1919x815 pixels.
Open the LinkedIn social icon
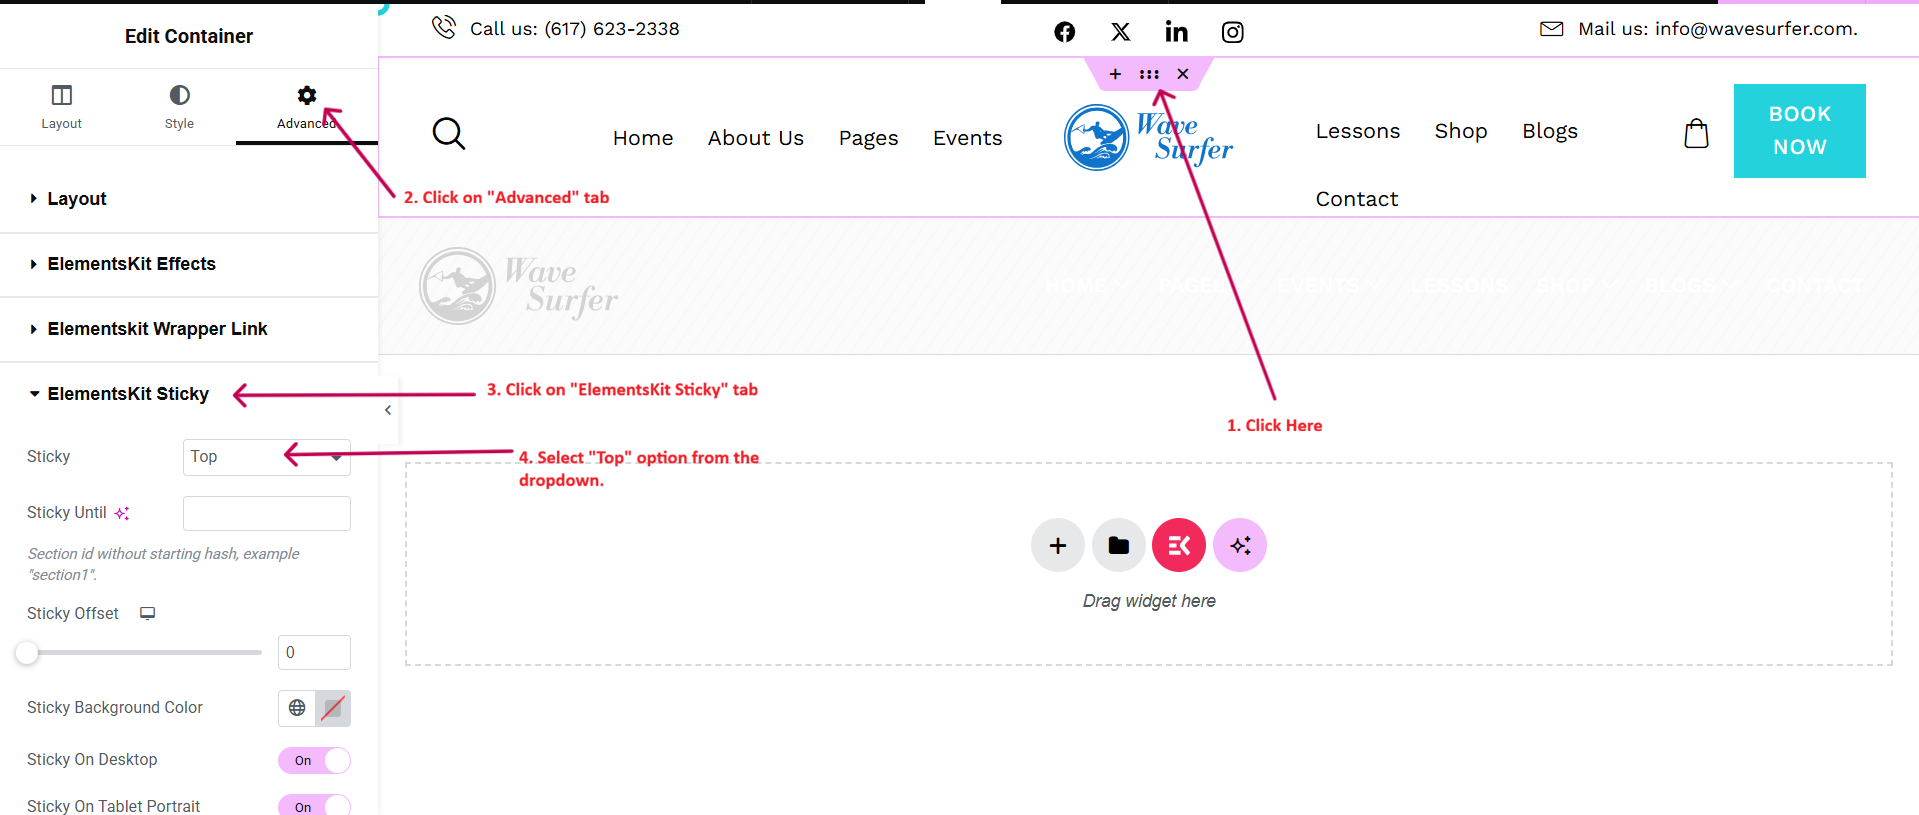click(1177, 32)
